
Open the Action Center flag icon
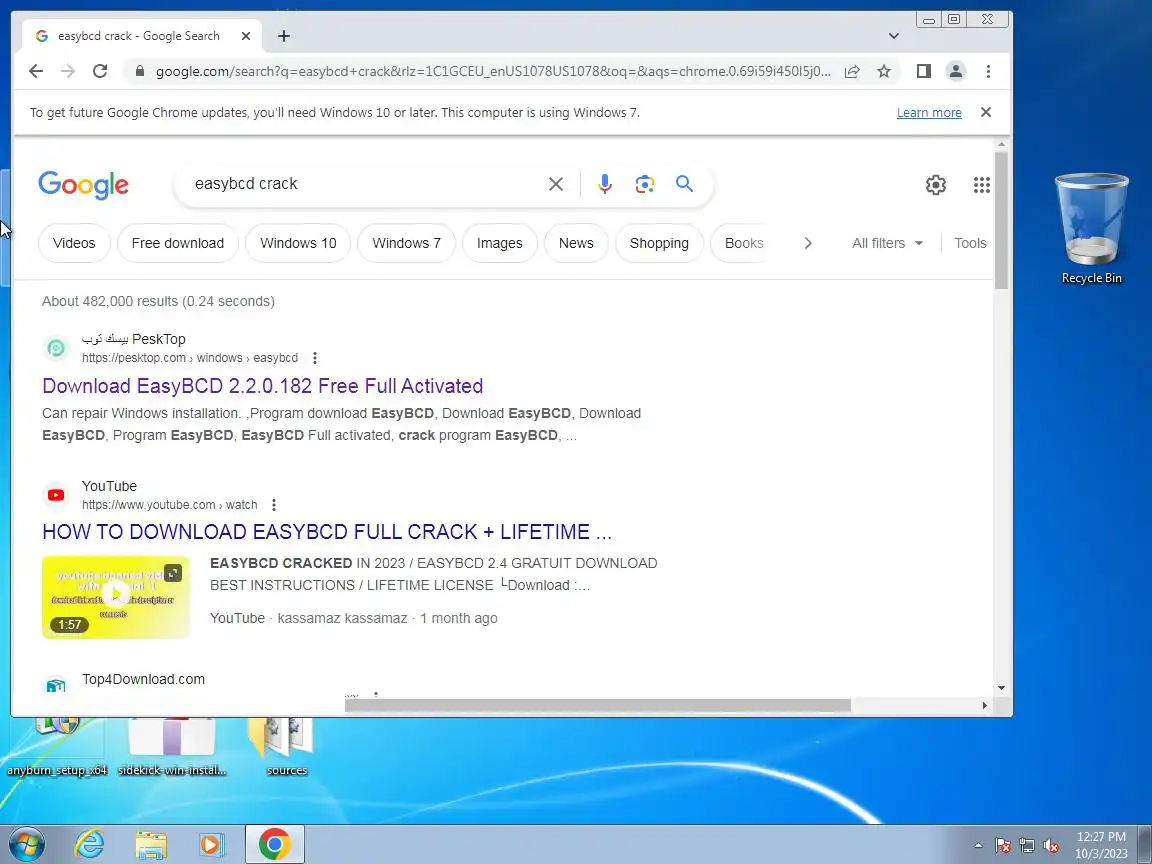1003,846
